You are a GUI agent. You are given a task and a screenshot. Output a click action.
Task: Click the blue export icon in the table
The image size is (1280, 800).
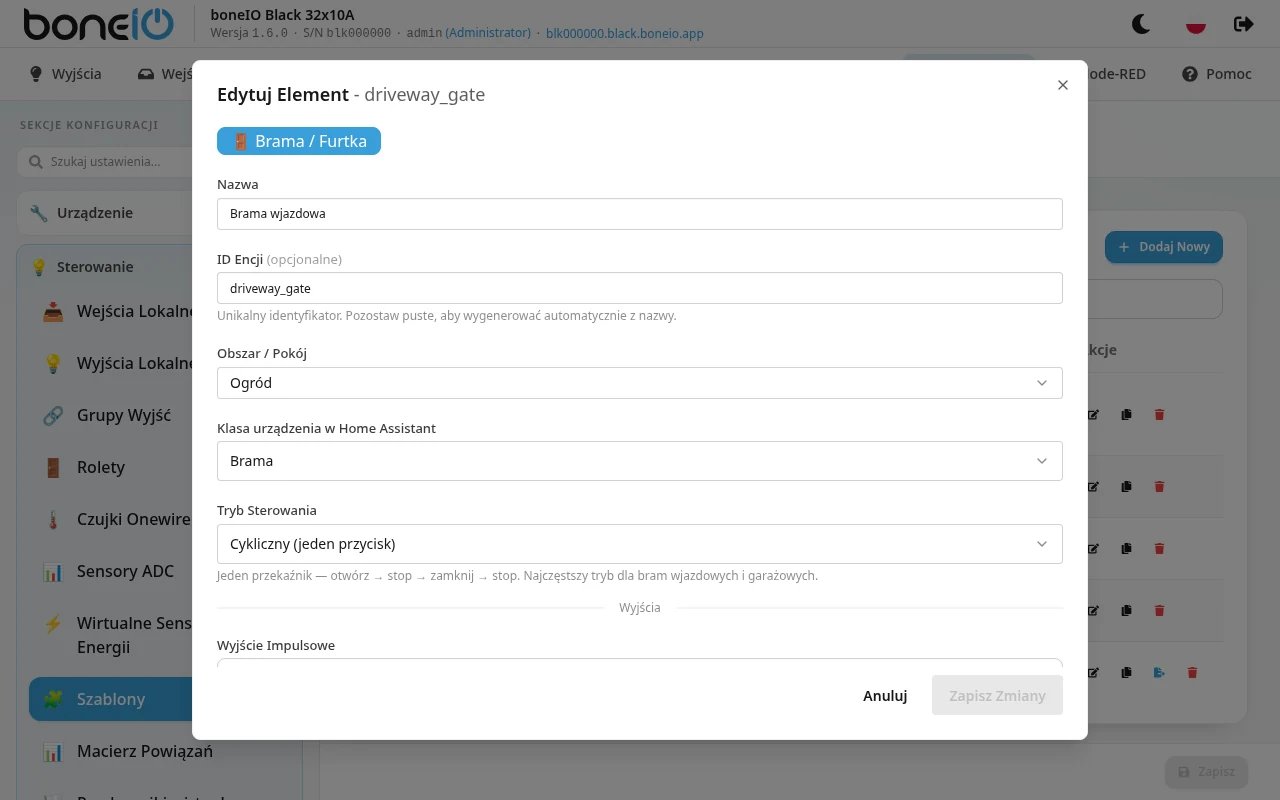(x=1159, y=672)
